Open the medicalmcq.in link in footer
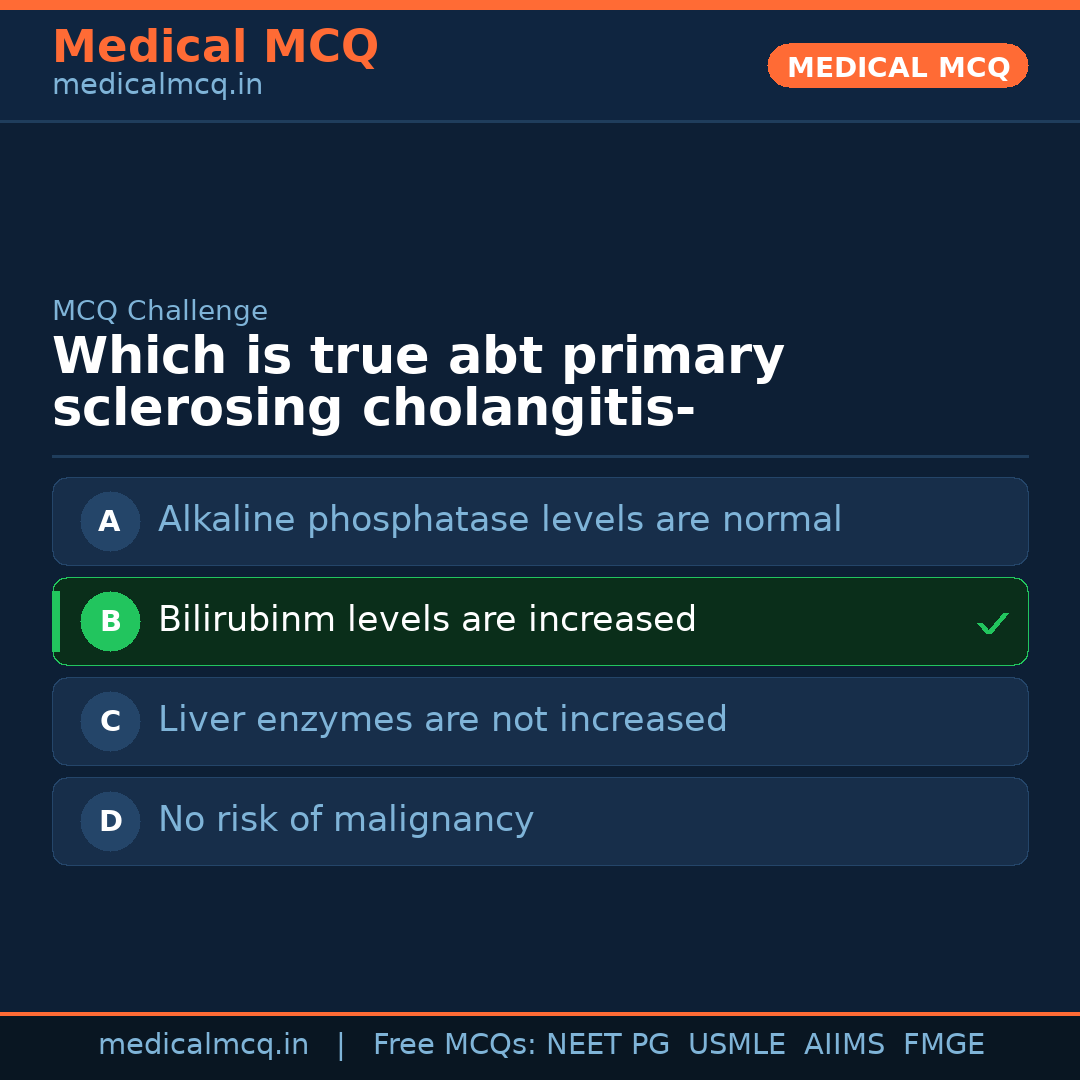1080x1080 pixels. click(x=203, y=1045)
